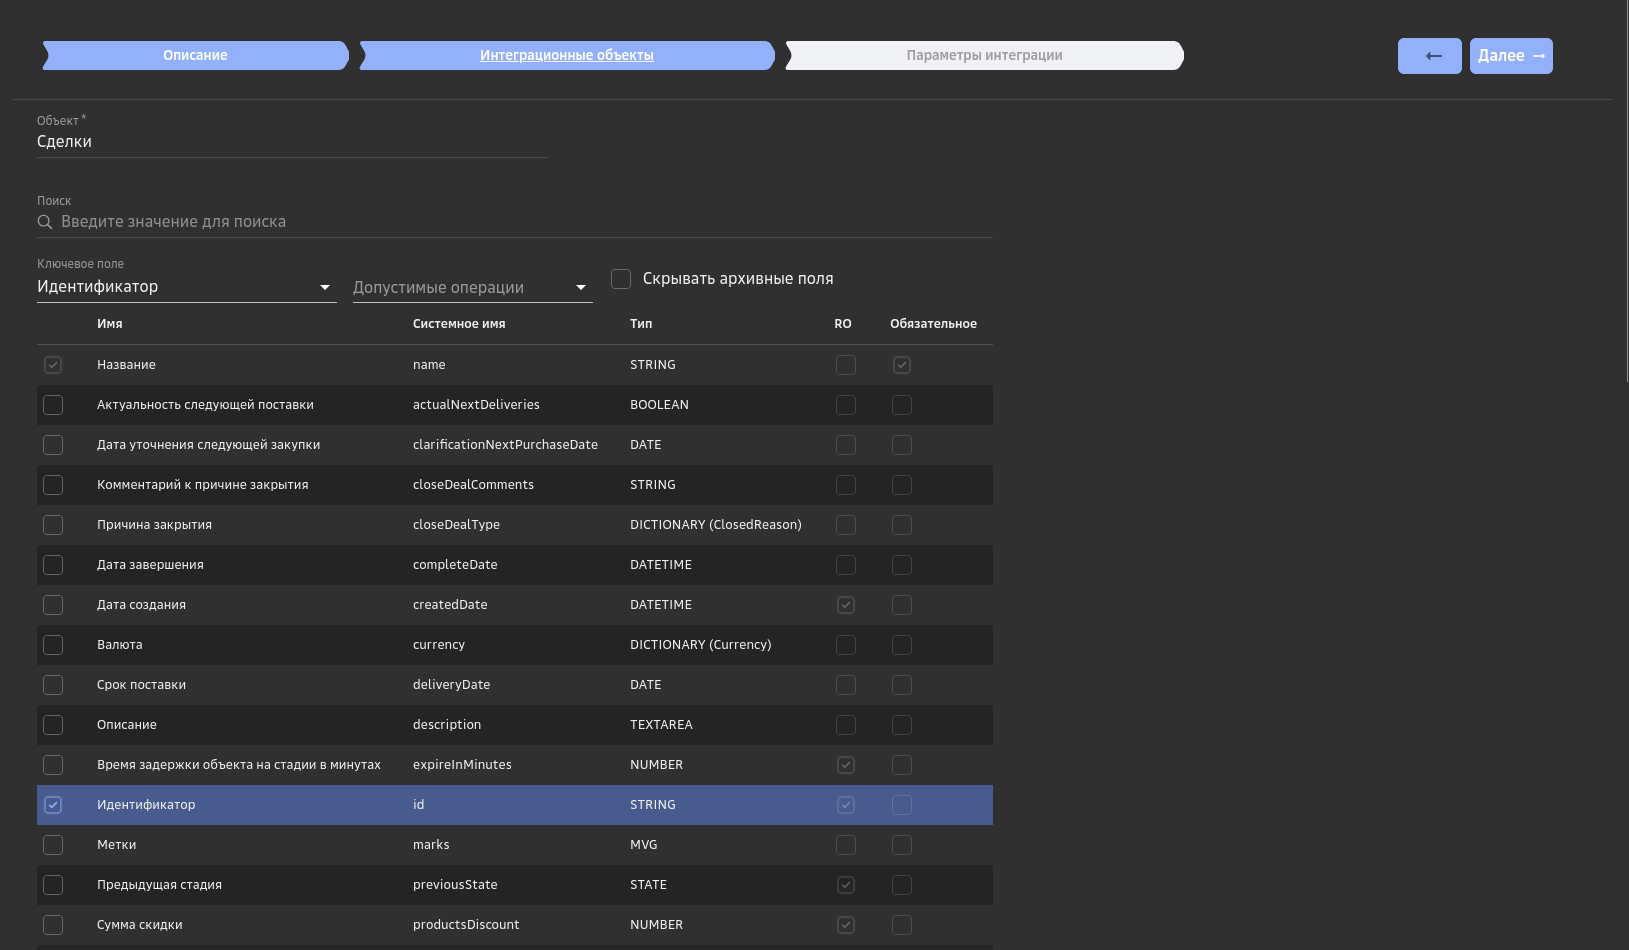This screenshot has height=950, width=1629.
Task: Check the Причина закрытия row checkbox
Action: 53,525
